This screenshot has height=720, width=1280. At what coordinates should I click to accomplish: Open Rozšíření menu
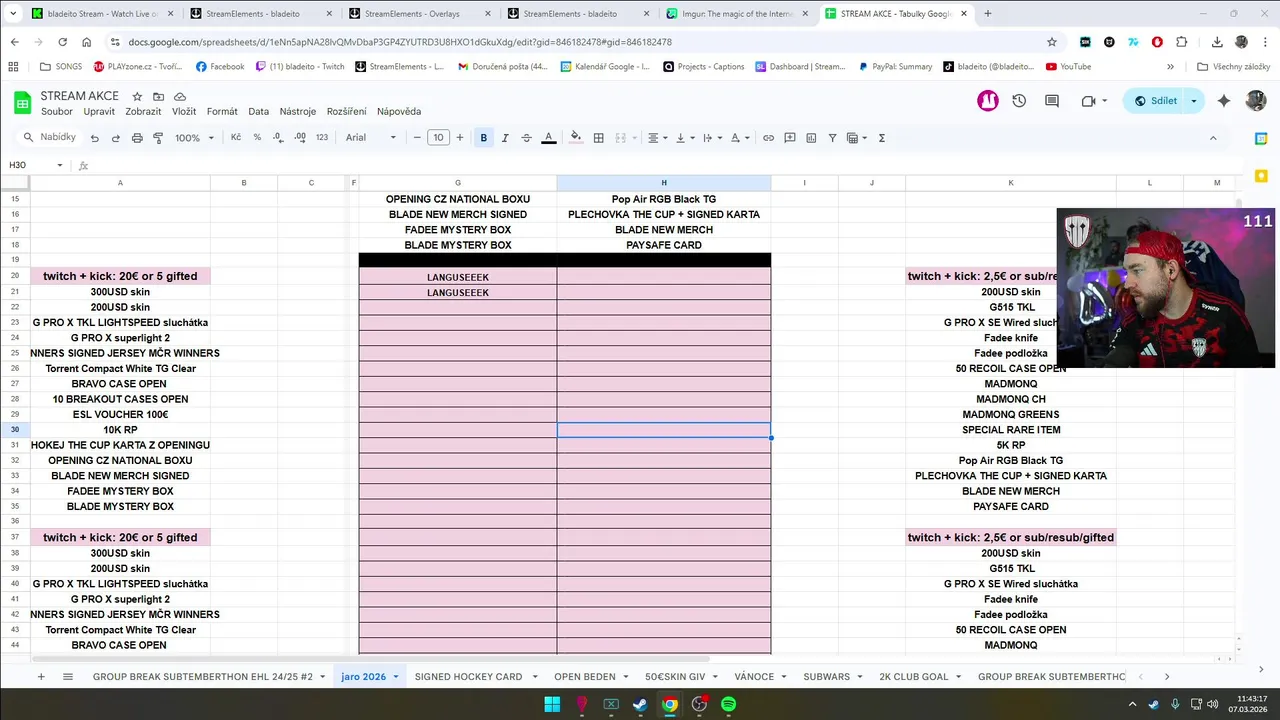pos(346,112)
